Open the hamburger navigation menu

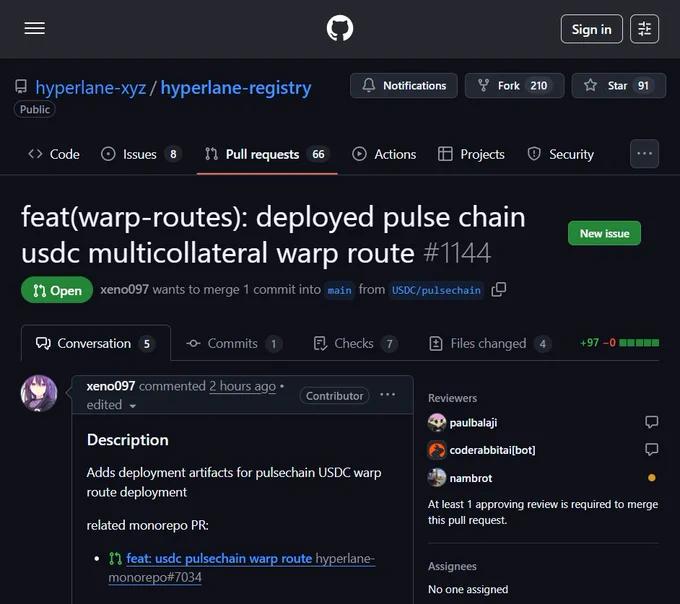point(35,29)
